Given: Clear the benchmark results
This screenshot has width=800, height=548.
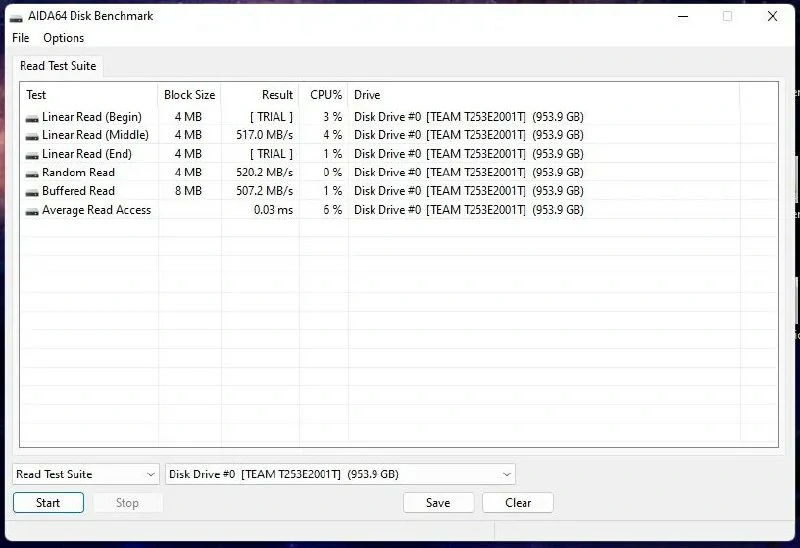Looking at the screenshot, I should click(518, 503).
